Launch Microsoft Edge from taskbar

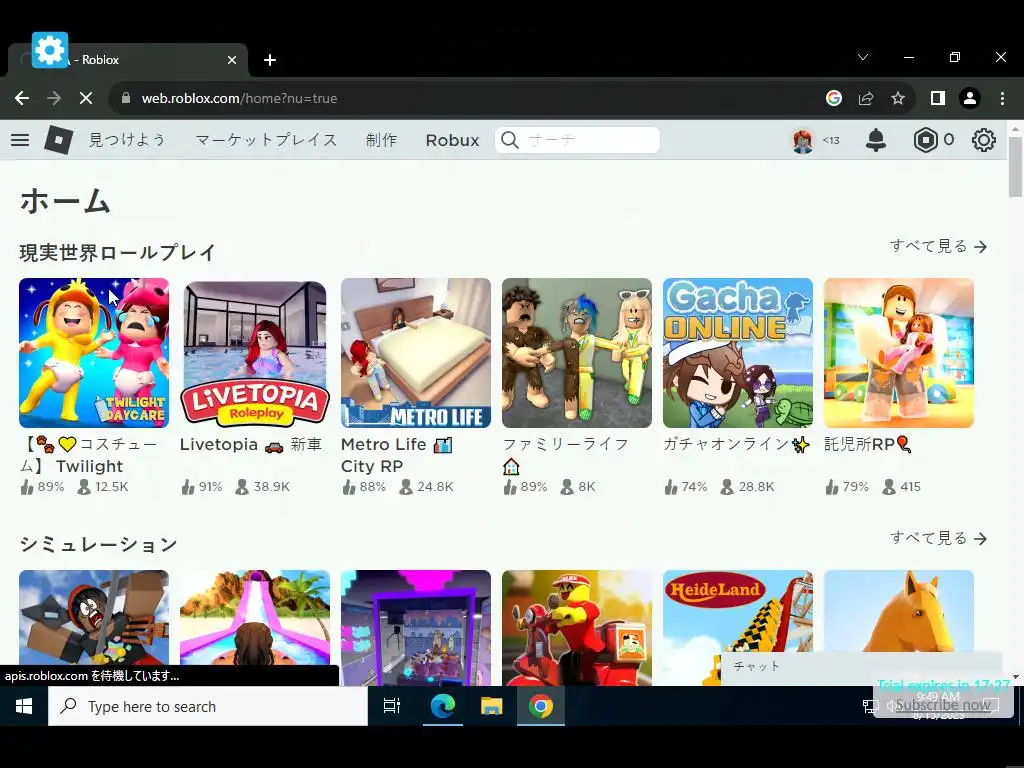point(443,706)
